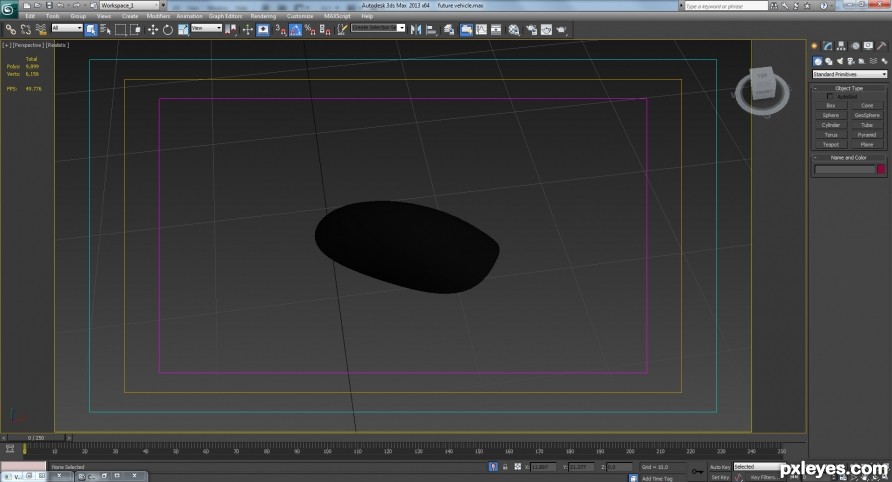Click the Align tool icon
This screenshot has width=892, height=482.
click(431, 30)
